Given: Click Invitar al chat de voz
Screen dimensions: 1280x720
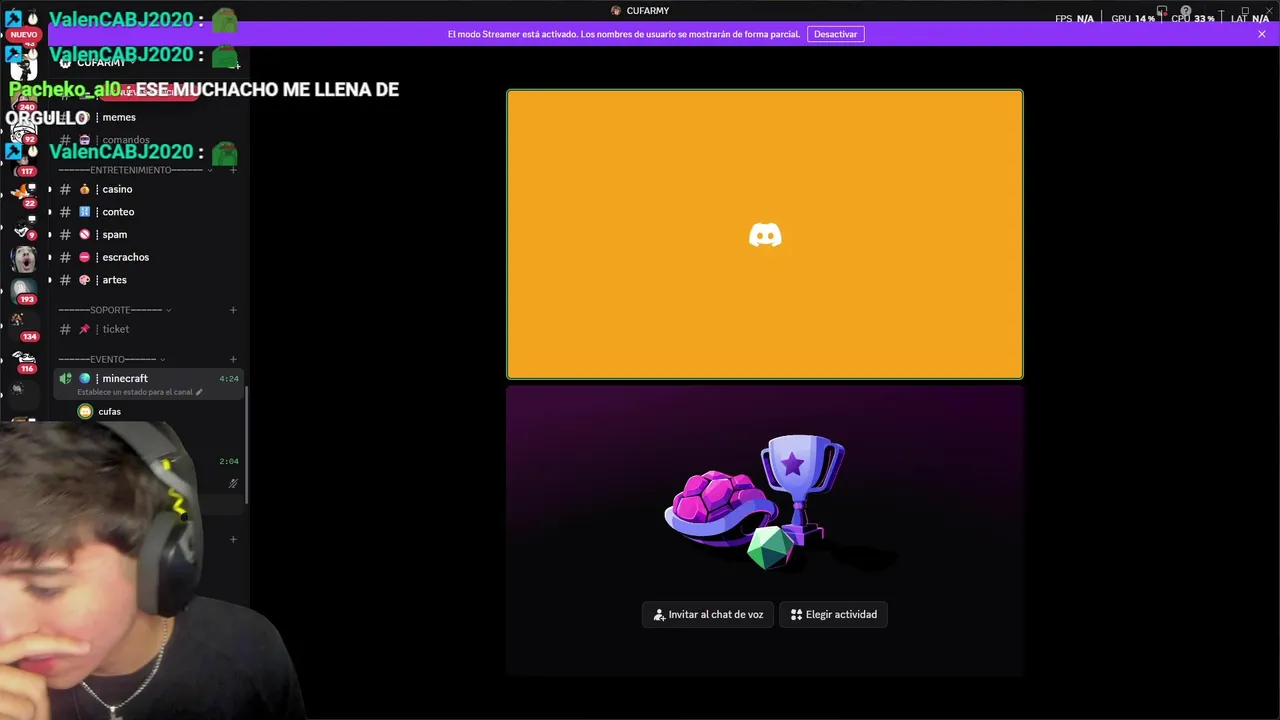Looking at the screenshot, I should click(x=708, y=615).
